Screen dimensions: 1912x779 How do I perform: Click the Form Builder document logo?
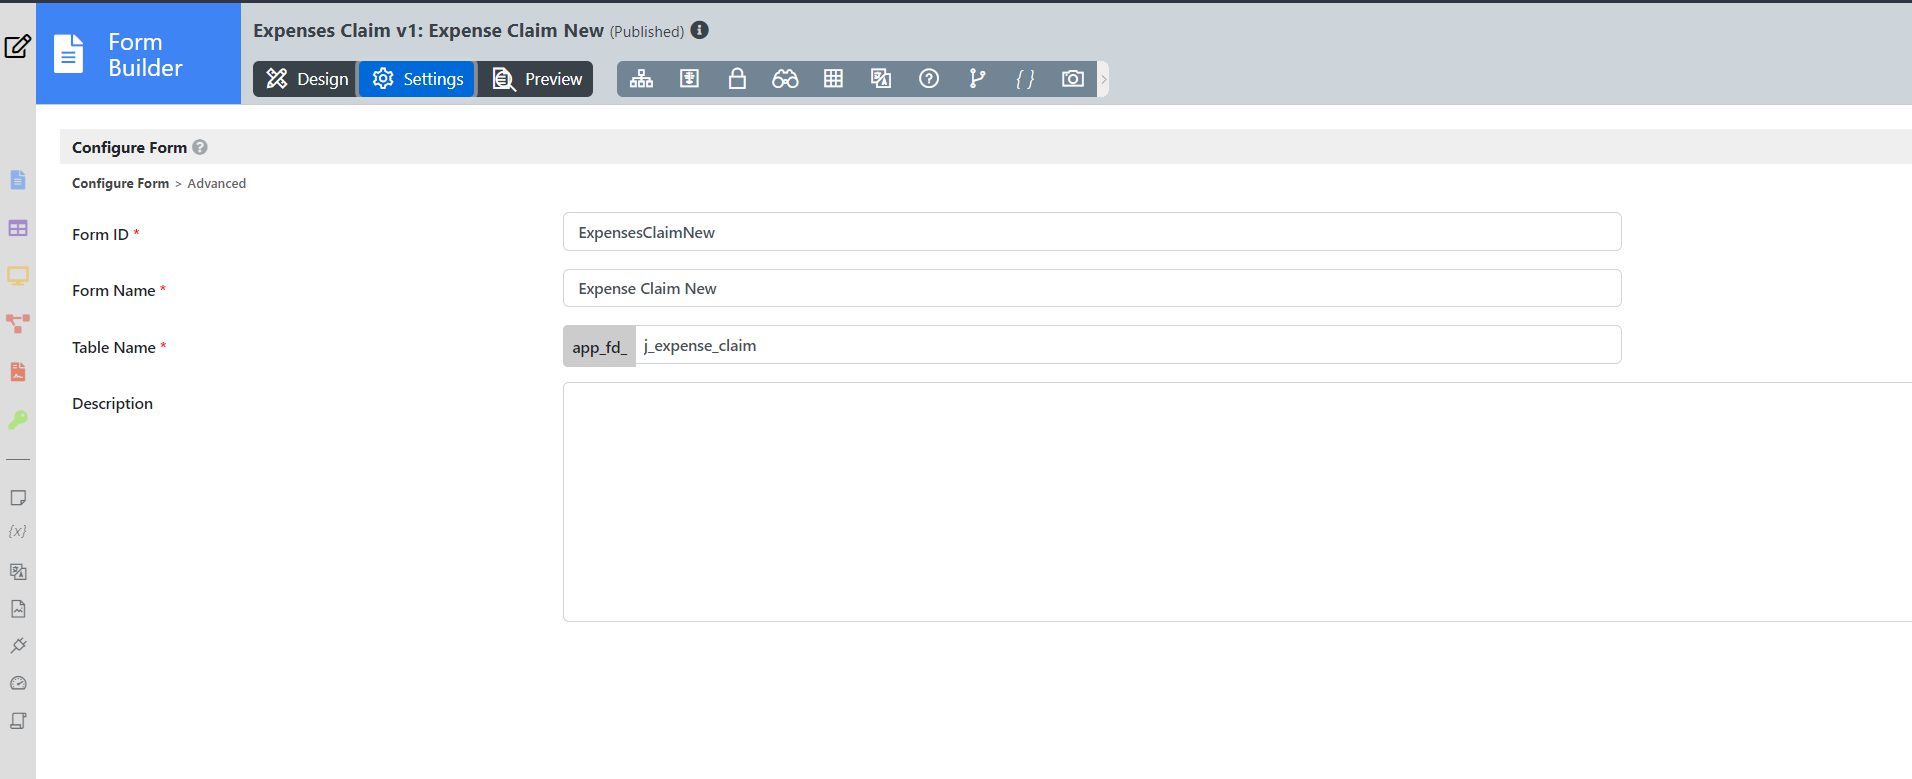[x=68, y=54]
